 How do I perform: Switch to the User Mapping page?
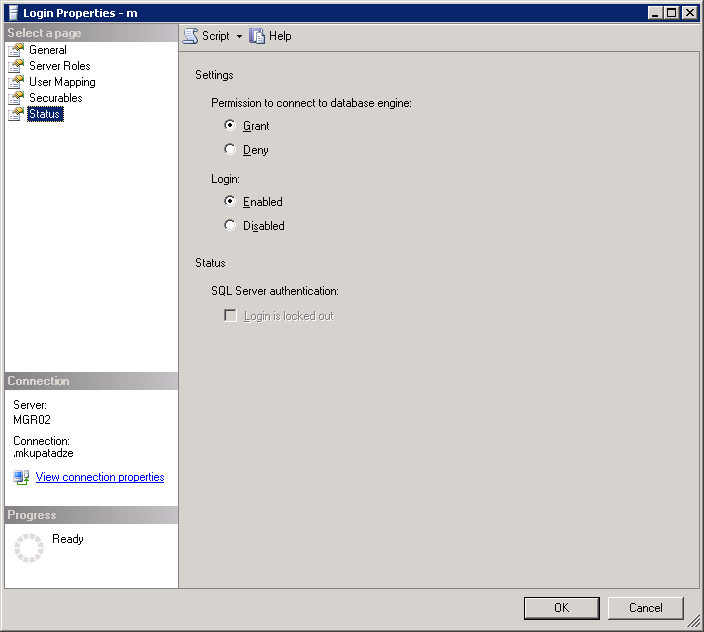[62, 82]
